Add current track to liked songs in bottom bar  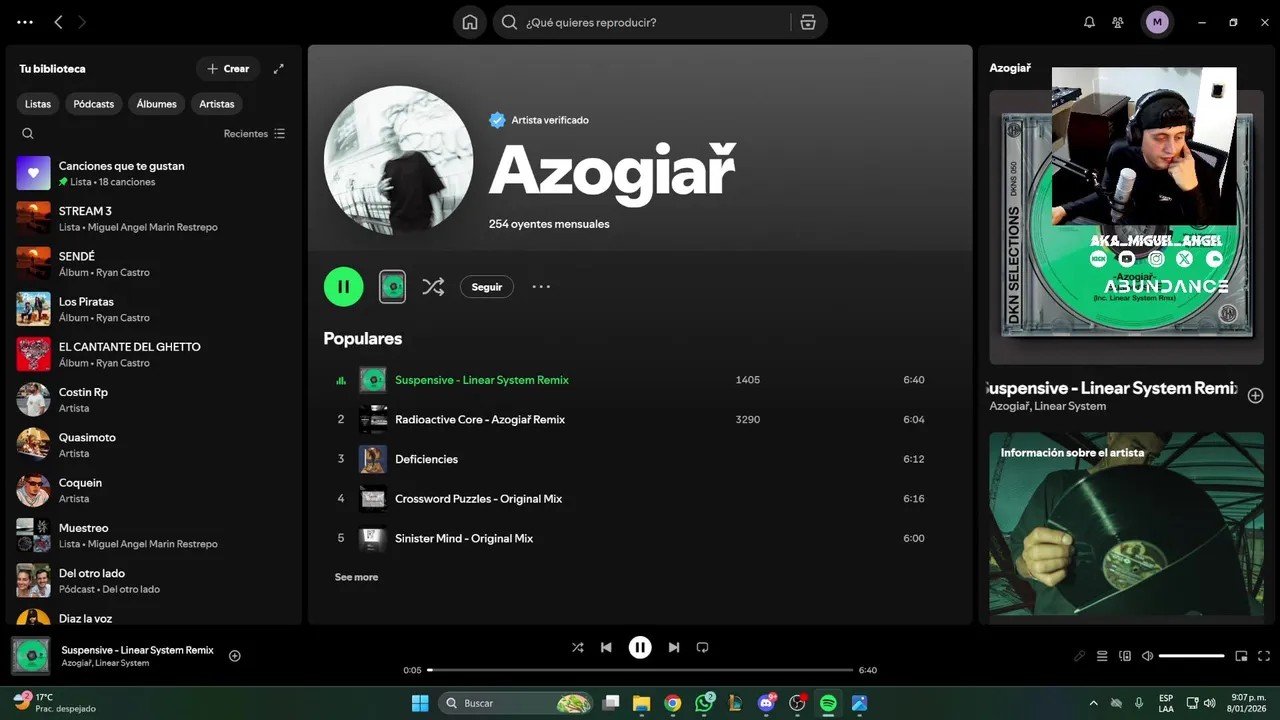click(235, 656)
